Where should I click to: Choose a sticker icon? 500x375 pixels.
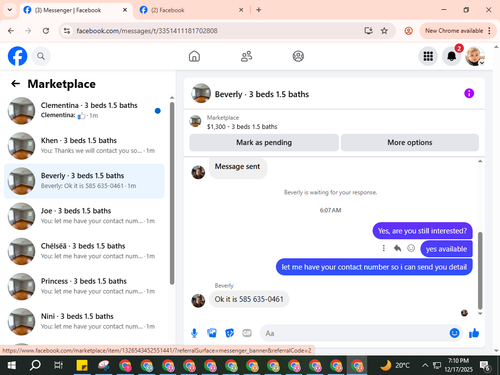coord(229,333)
